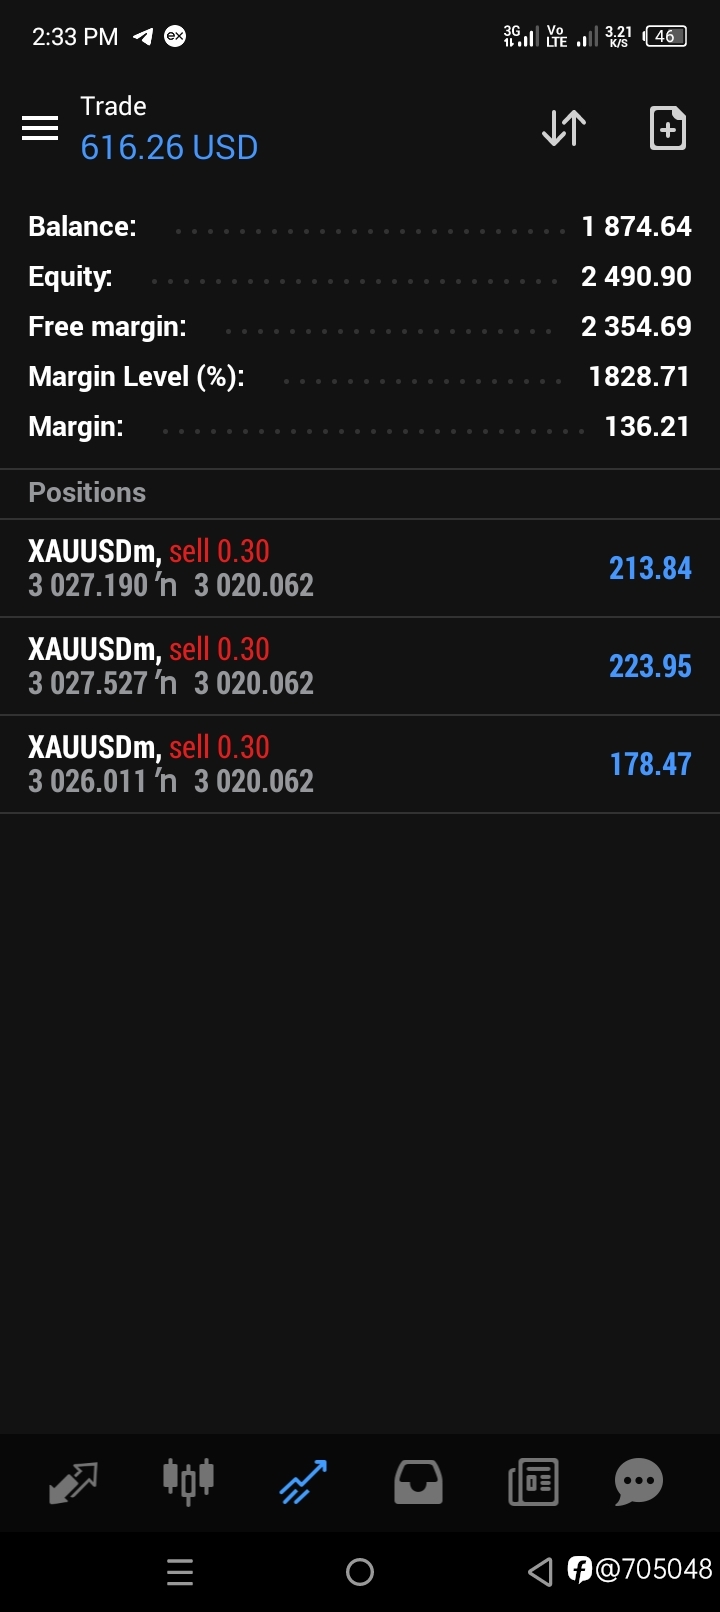Open the Quotes tab with arrows icon
This screenshot has height=1612, width=720.
pos(73,1482)
